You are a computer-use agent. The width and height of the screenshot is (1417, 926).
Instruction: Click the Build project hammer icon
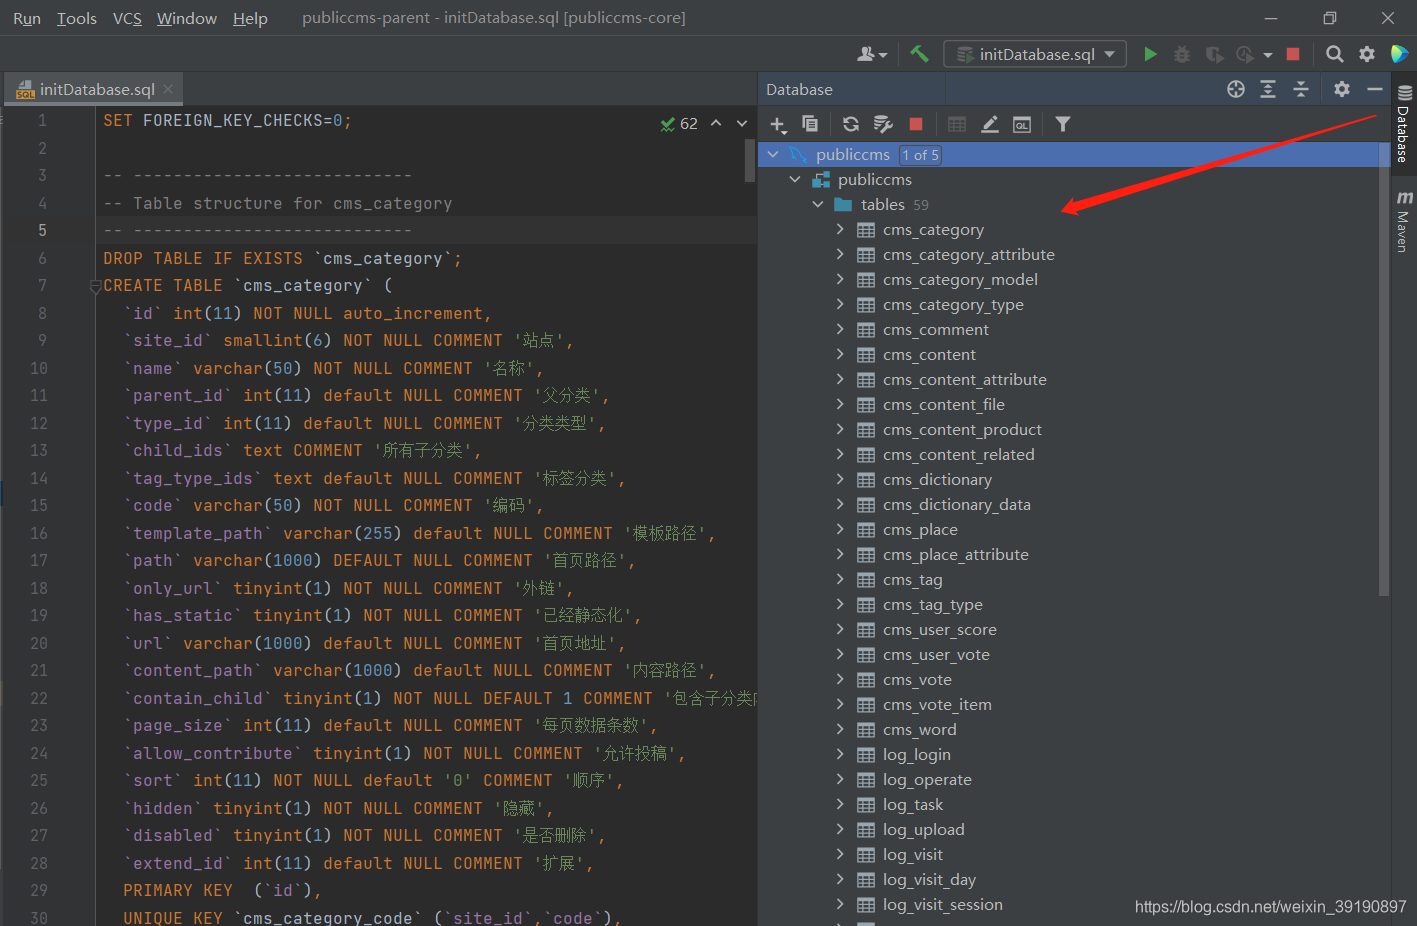pyautogui.click(x=919, y=54)
